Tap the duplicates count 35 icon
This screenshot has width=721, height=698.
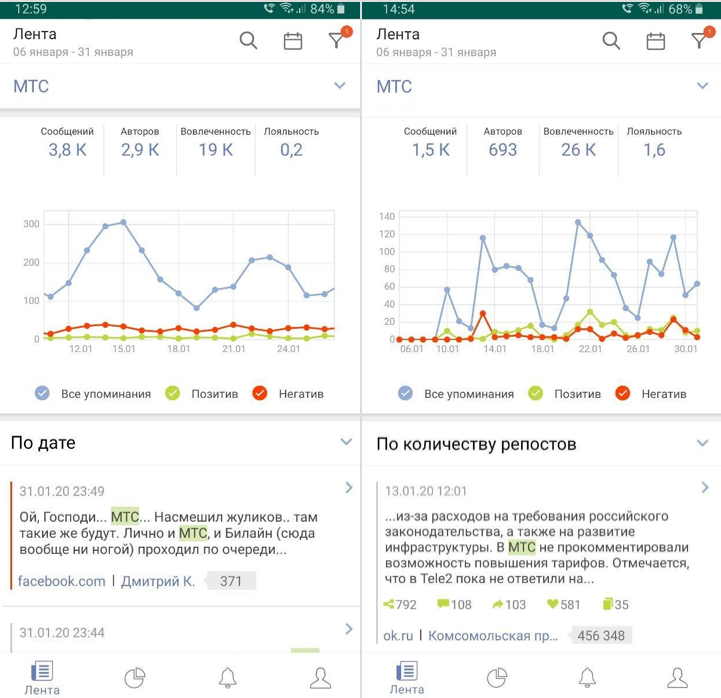(608, 604)
